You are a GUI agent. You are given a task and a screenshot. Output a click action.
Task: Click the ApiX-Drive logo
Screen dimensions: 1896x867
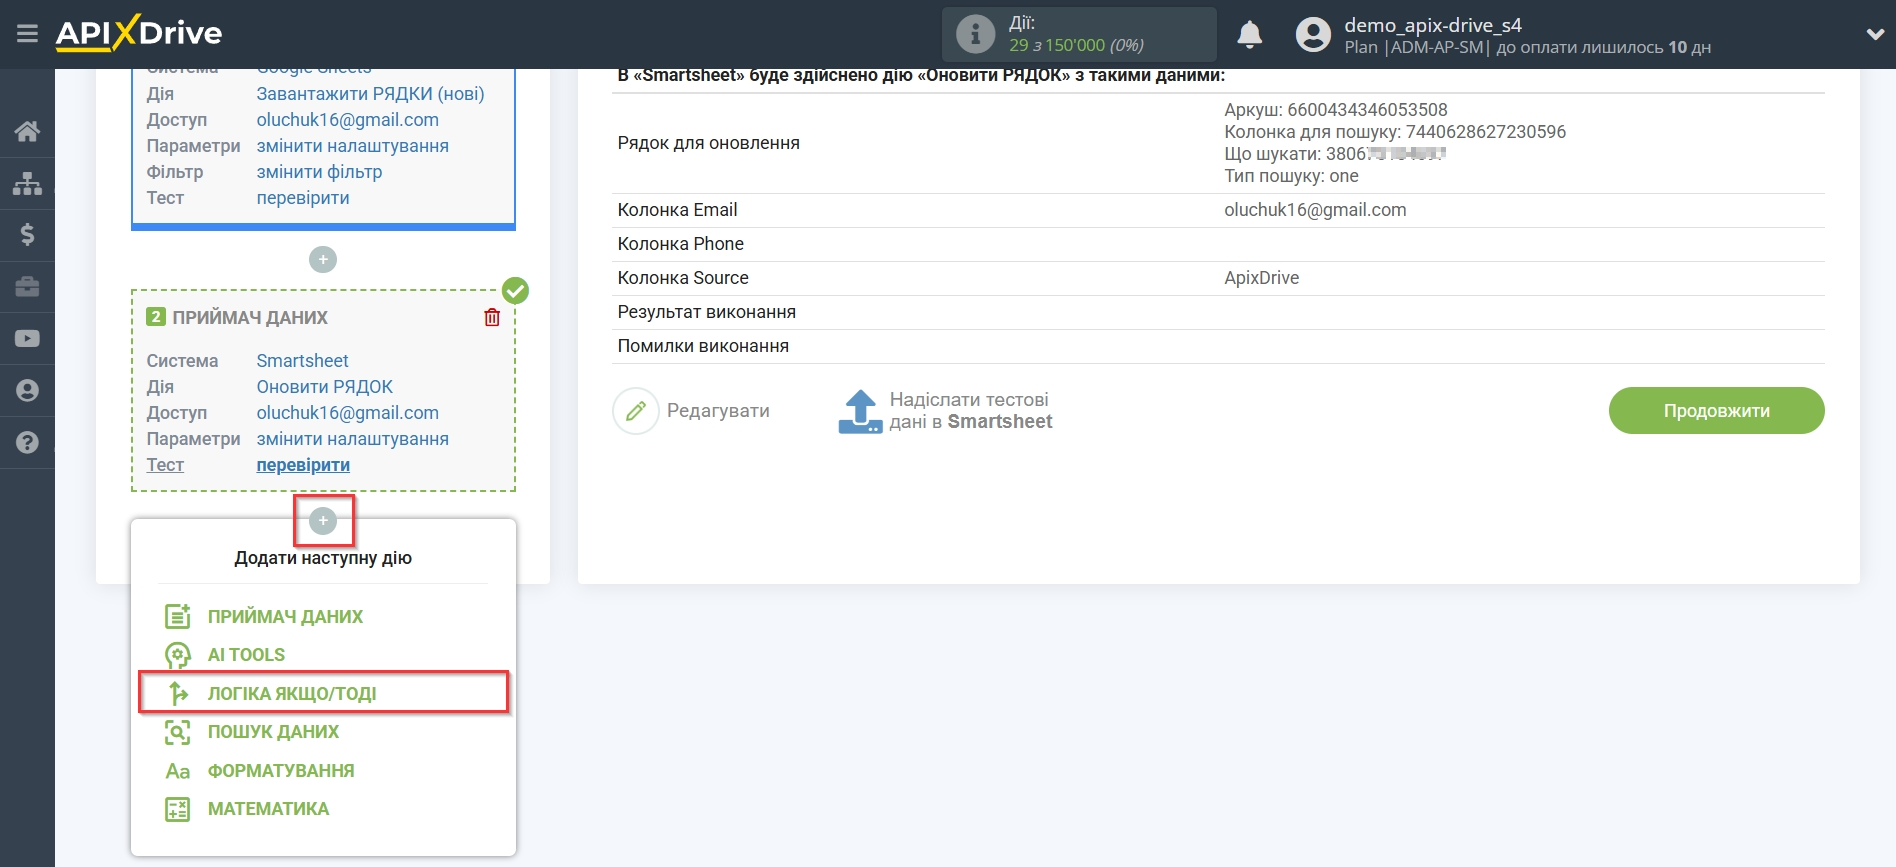139,33
